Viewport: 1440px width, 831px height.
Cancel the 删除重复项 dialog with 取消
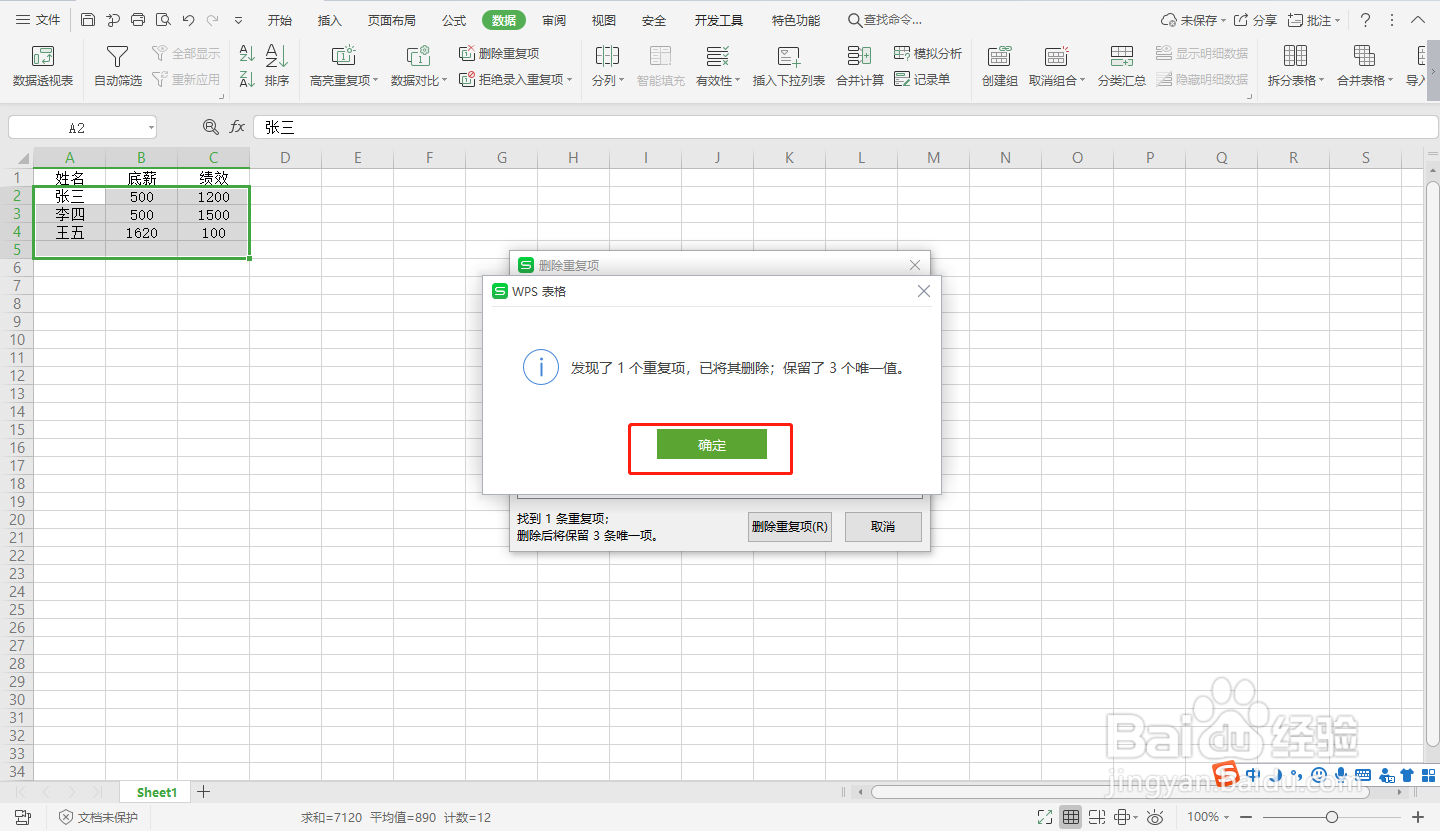pos(883,526)
